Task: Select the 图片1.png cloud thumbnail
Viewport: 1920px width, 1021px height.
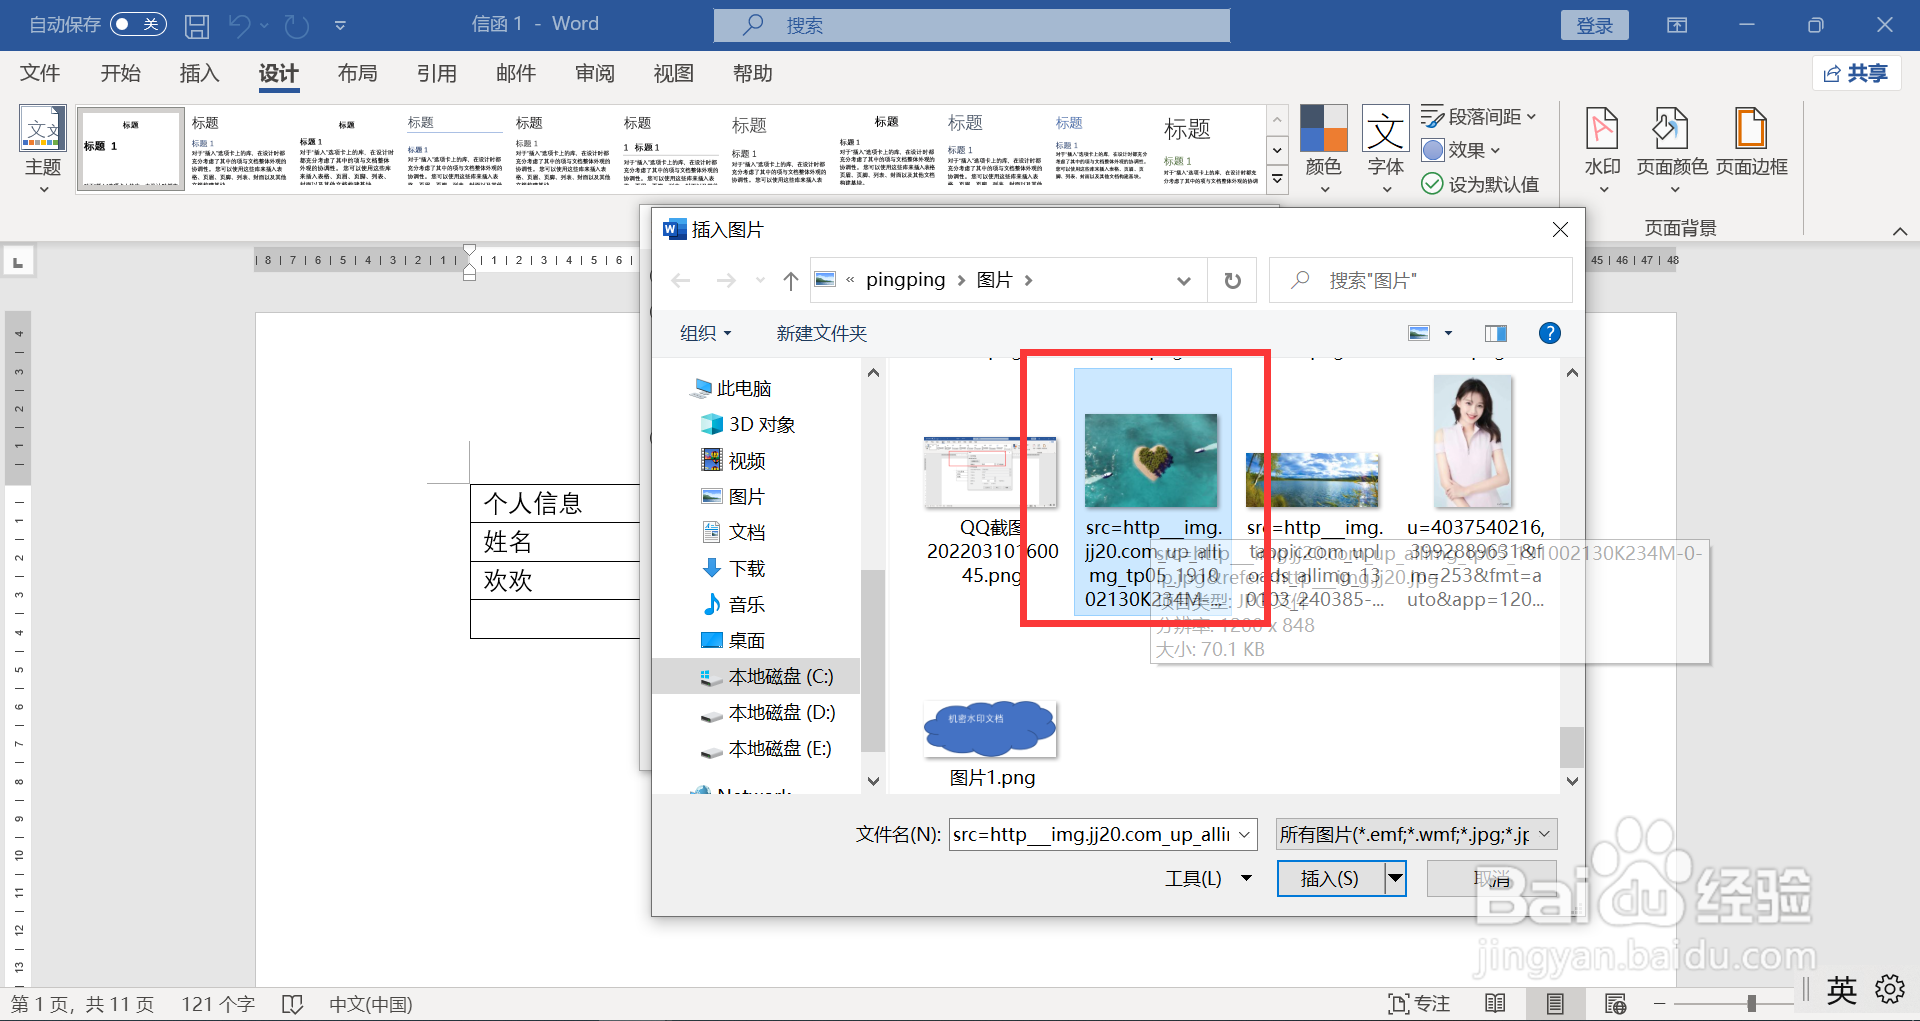Action: click(x=990, y=727)
